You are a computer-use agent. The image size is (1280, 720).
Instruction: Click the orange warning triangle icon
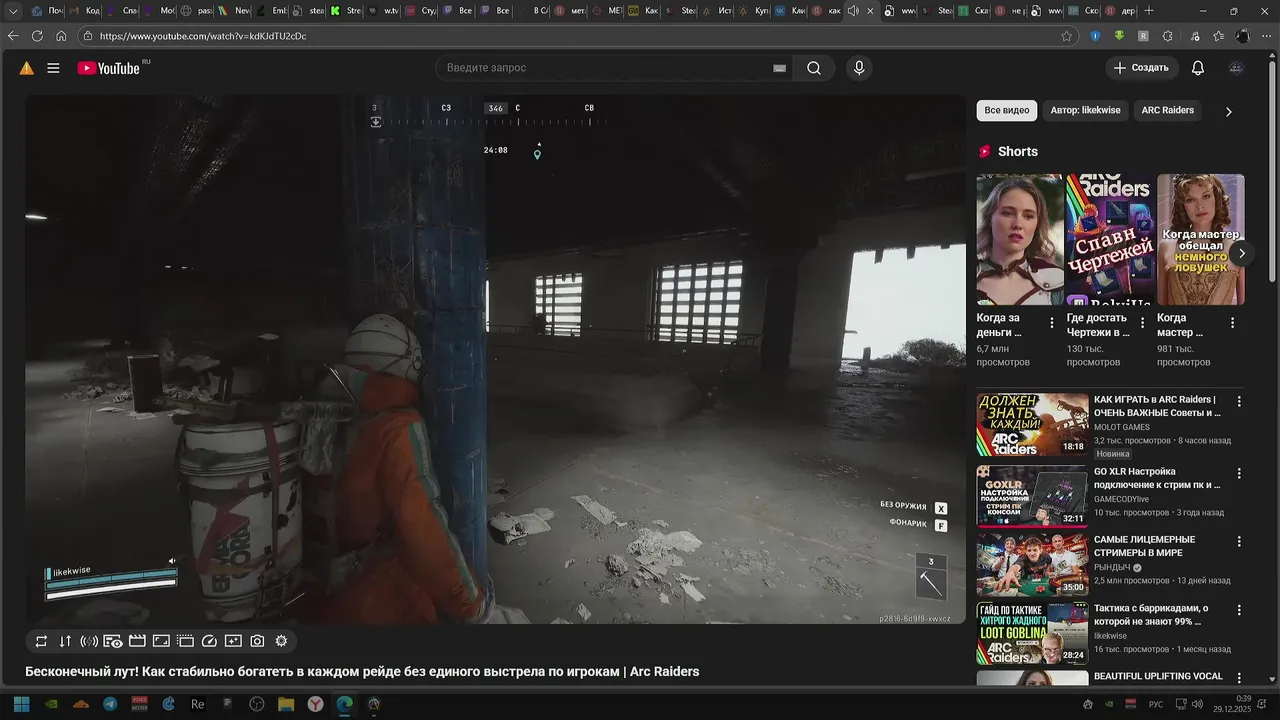click(26, 68)
